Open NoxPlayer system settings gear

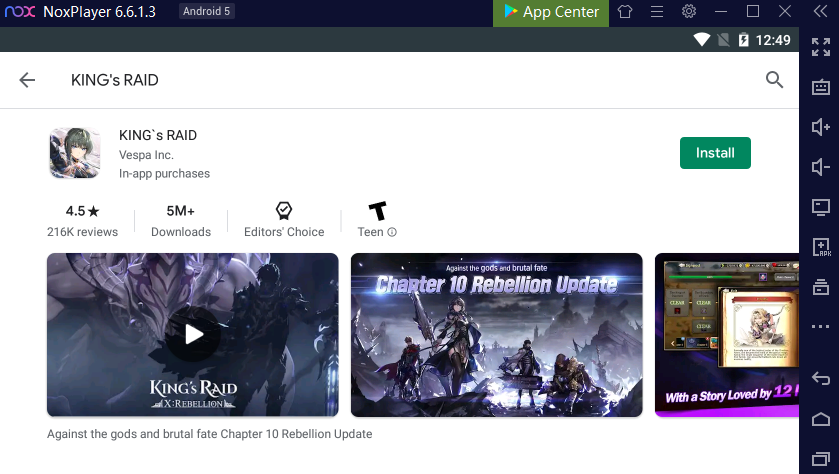689,11
